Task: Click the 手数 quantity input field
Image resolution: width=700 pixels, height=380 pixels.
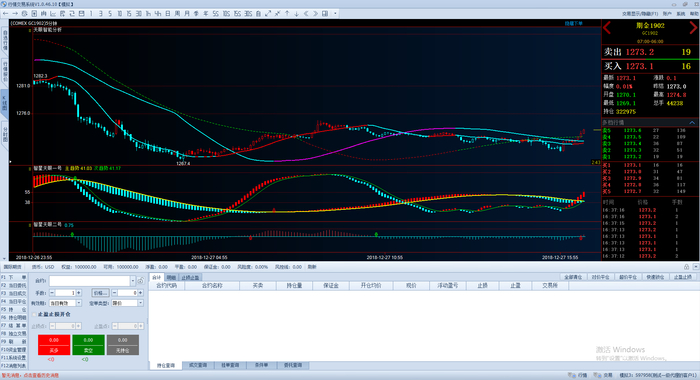Action: pos(65,293)
